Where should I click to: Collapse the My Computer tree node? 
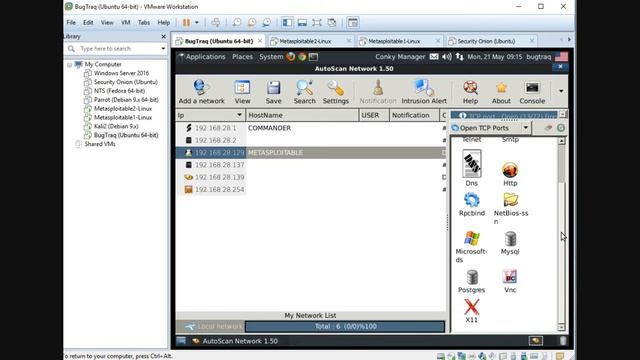click(x=69, y=64)
